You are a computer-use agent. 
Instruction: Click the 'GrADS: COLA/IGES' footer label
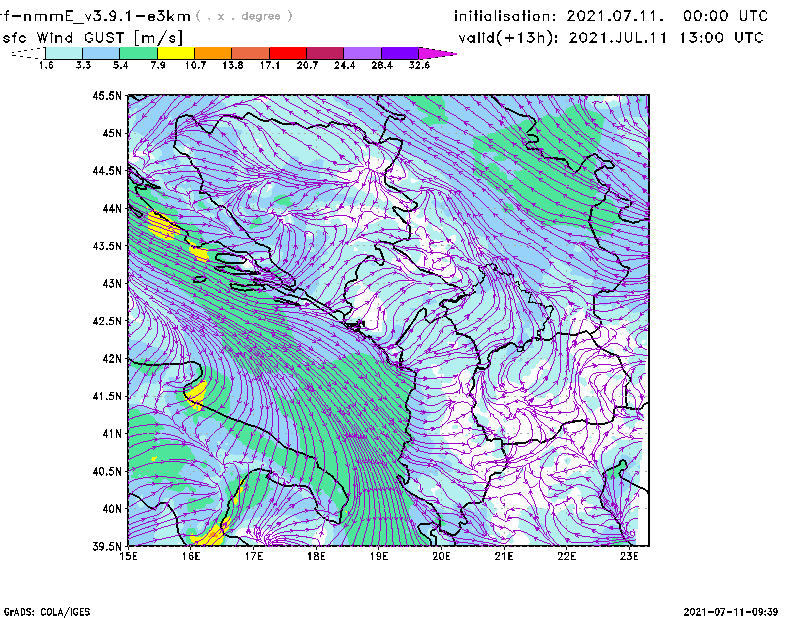click(47, 612)
